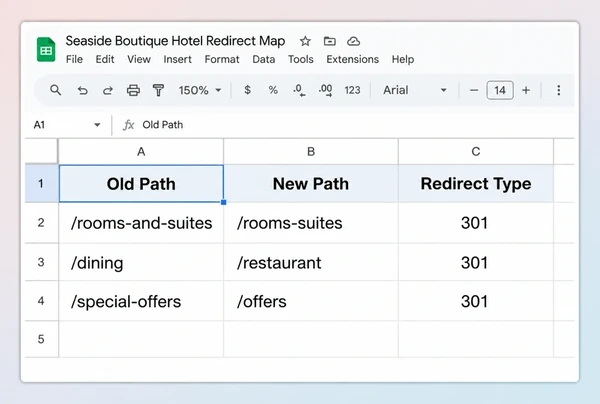Open the Format menu

222,59
